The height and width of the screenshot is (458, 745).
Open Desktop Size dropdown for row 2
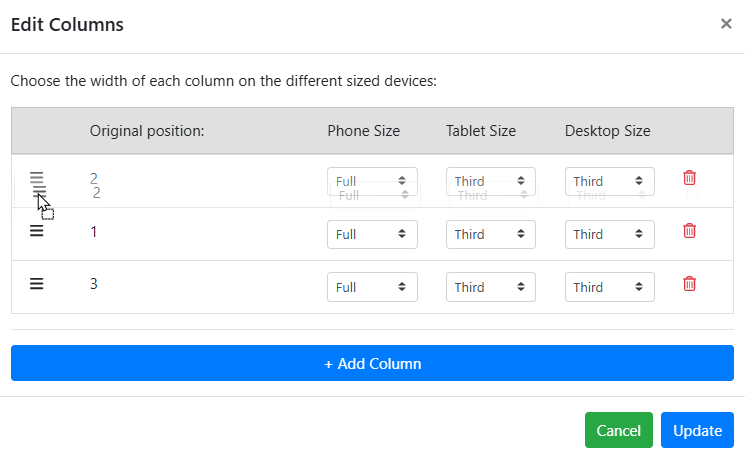click(610, 181)
